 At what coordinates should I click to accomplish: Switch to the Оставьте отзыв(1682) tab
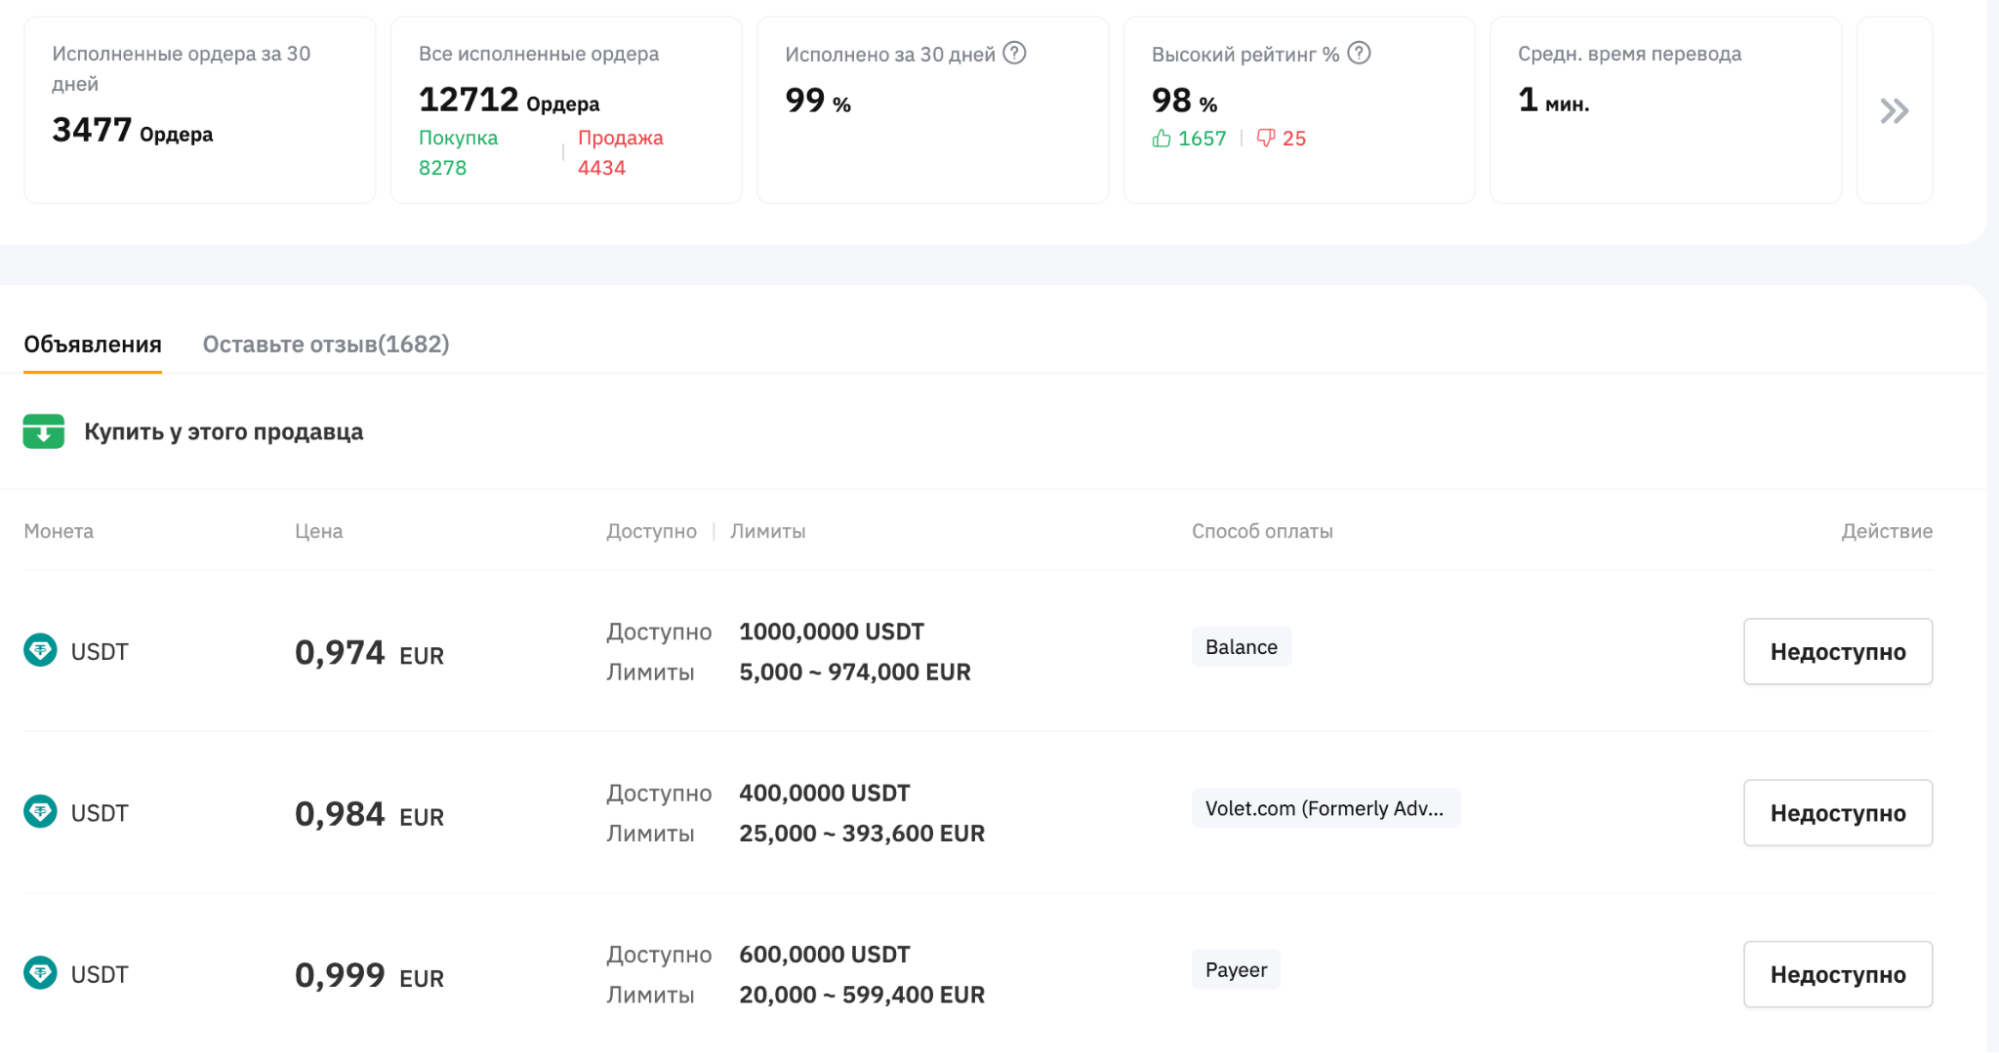click(x=326, y=344)
